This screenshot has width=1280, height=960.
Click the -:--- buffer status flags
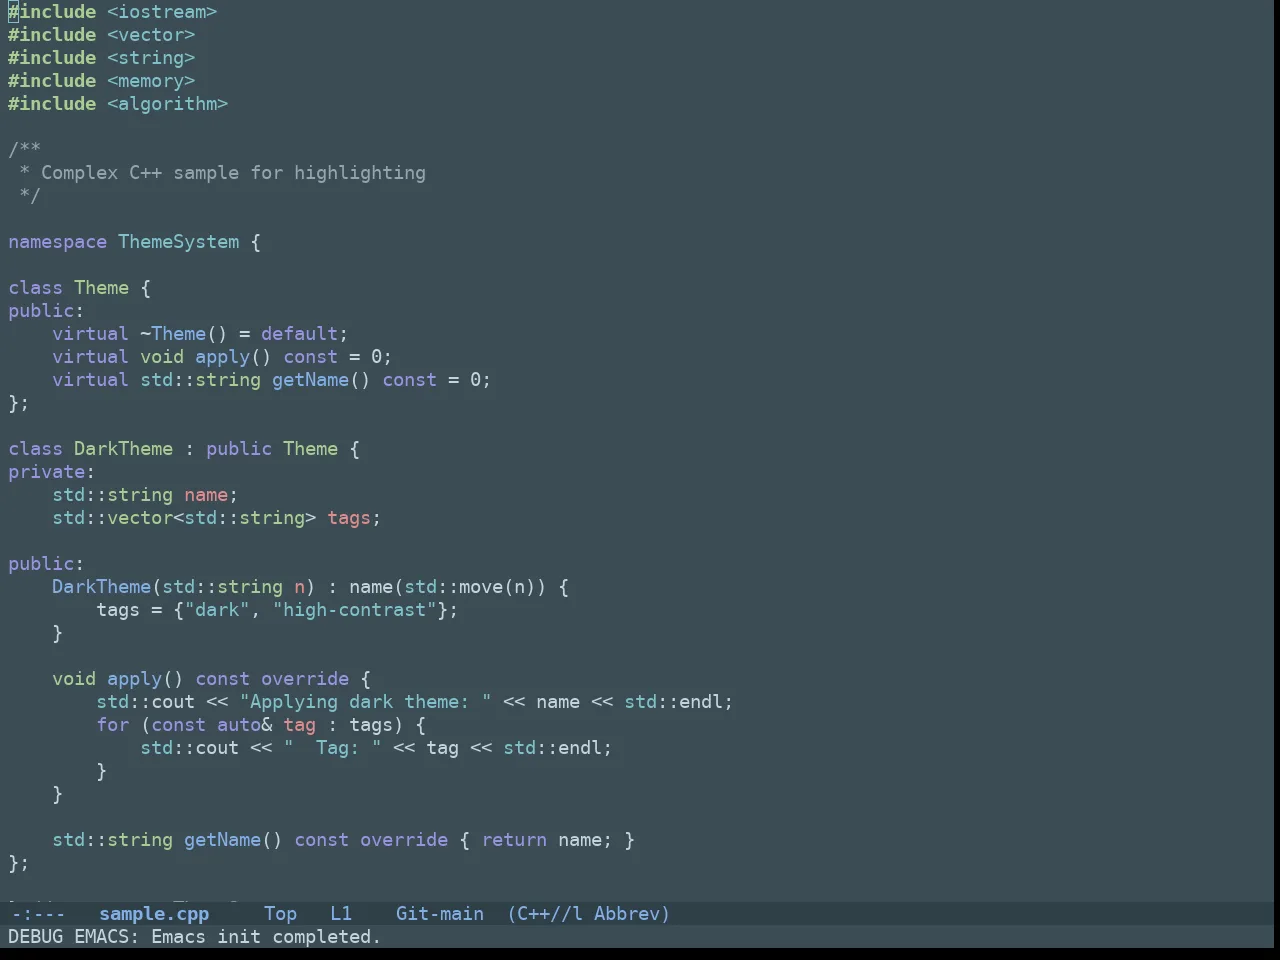[38, 913]
